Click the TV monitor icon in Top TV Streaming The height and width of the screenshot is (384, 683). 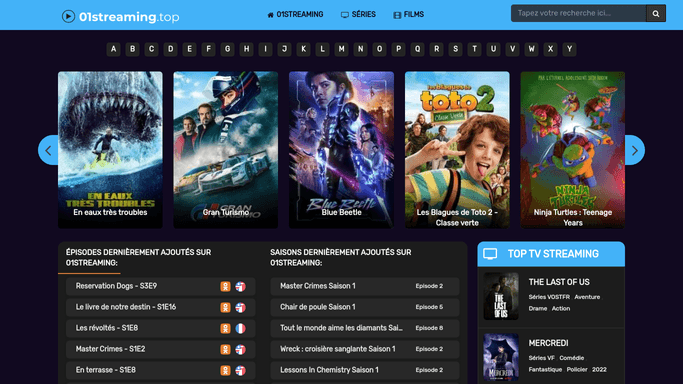click(x=490, y=254)
